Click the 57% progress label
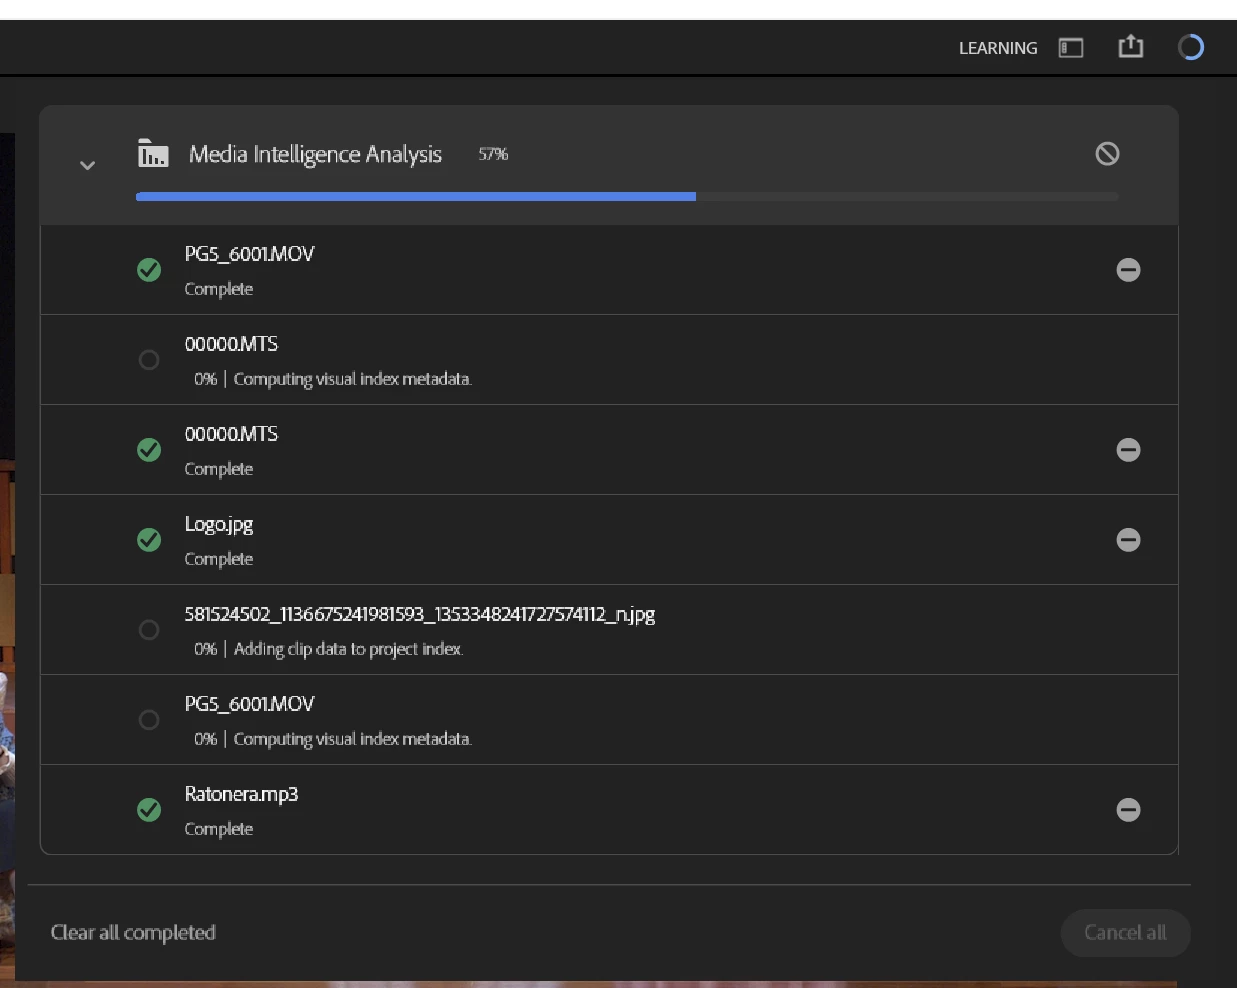1237x988 pixels. coord(493,154)
